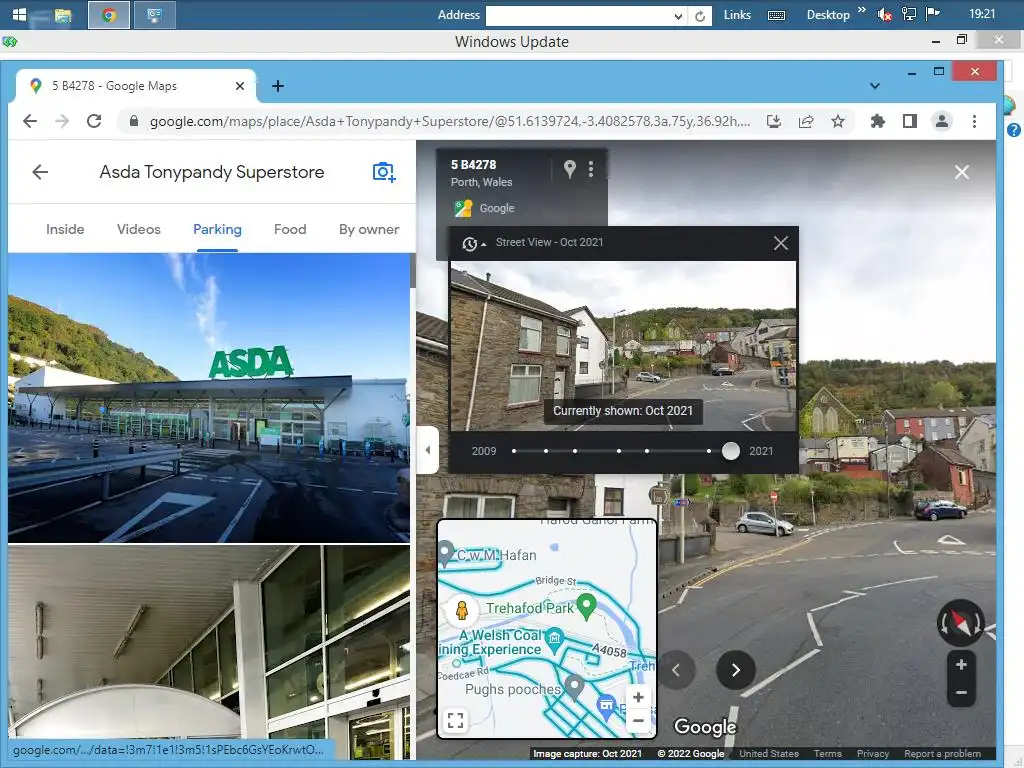Go back from Asda Tonypandy Superstore photos
The height and width of the screenshot is (768, 1024).
click(40, 172)
